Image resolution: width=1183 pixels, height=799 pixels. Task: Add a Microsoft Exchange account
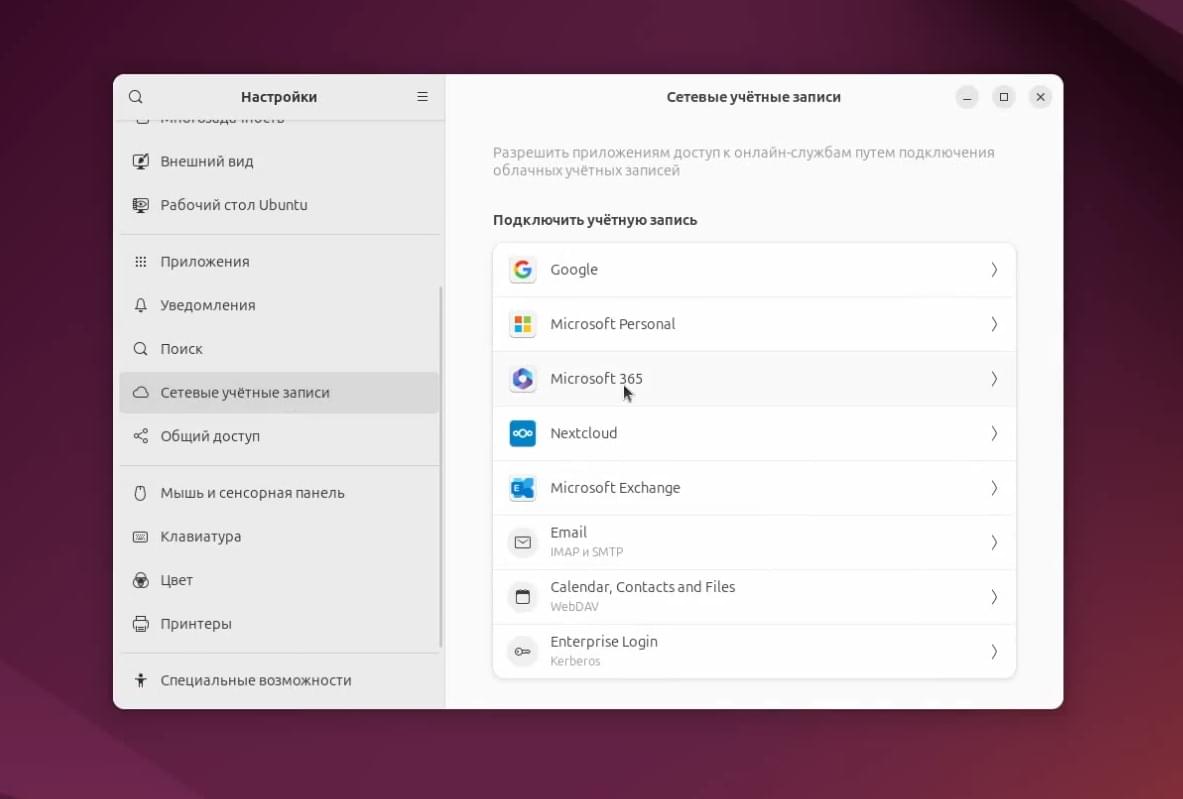click(x=754, y=488)
